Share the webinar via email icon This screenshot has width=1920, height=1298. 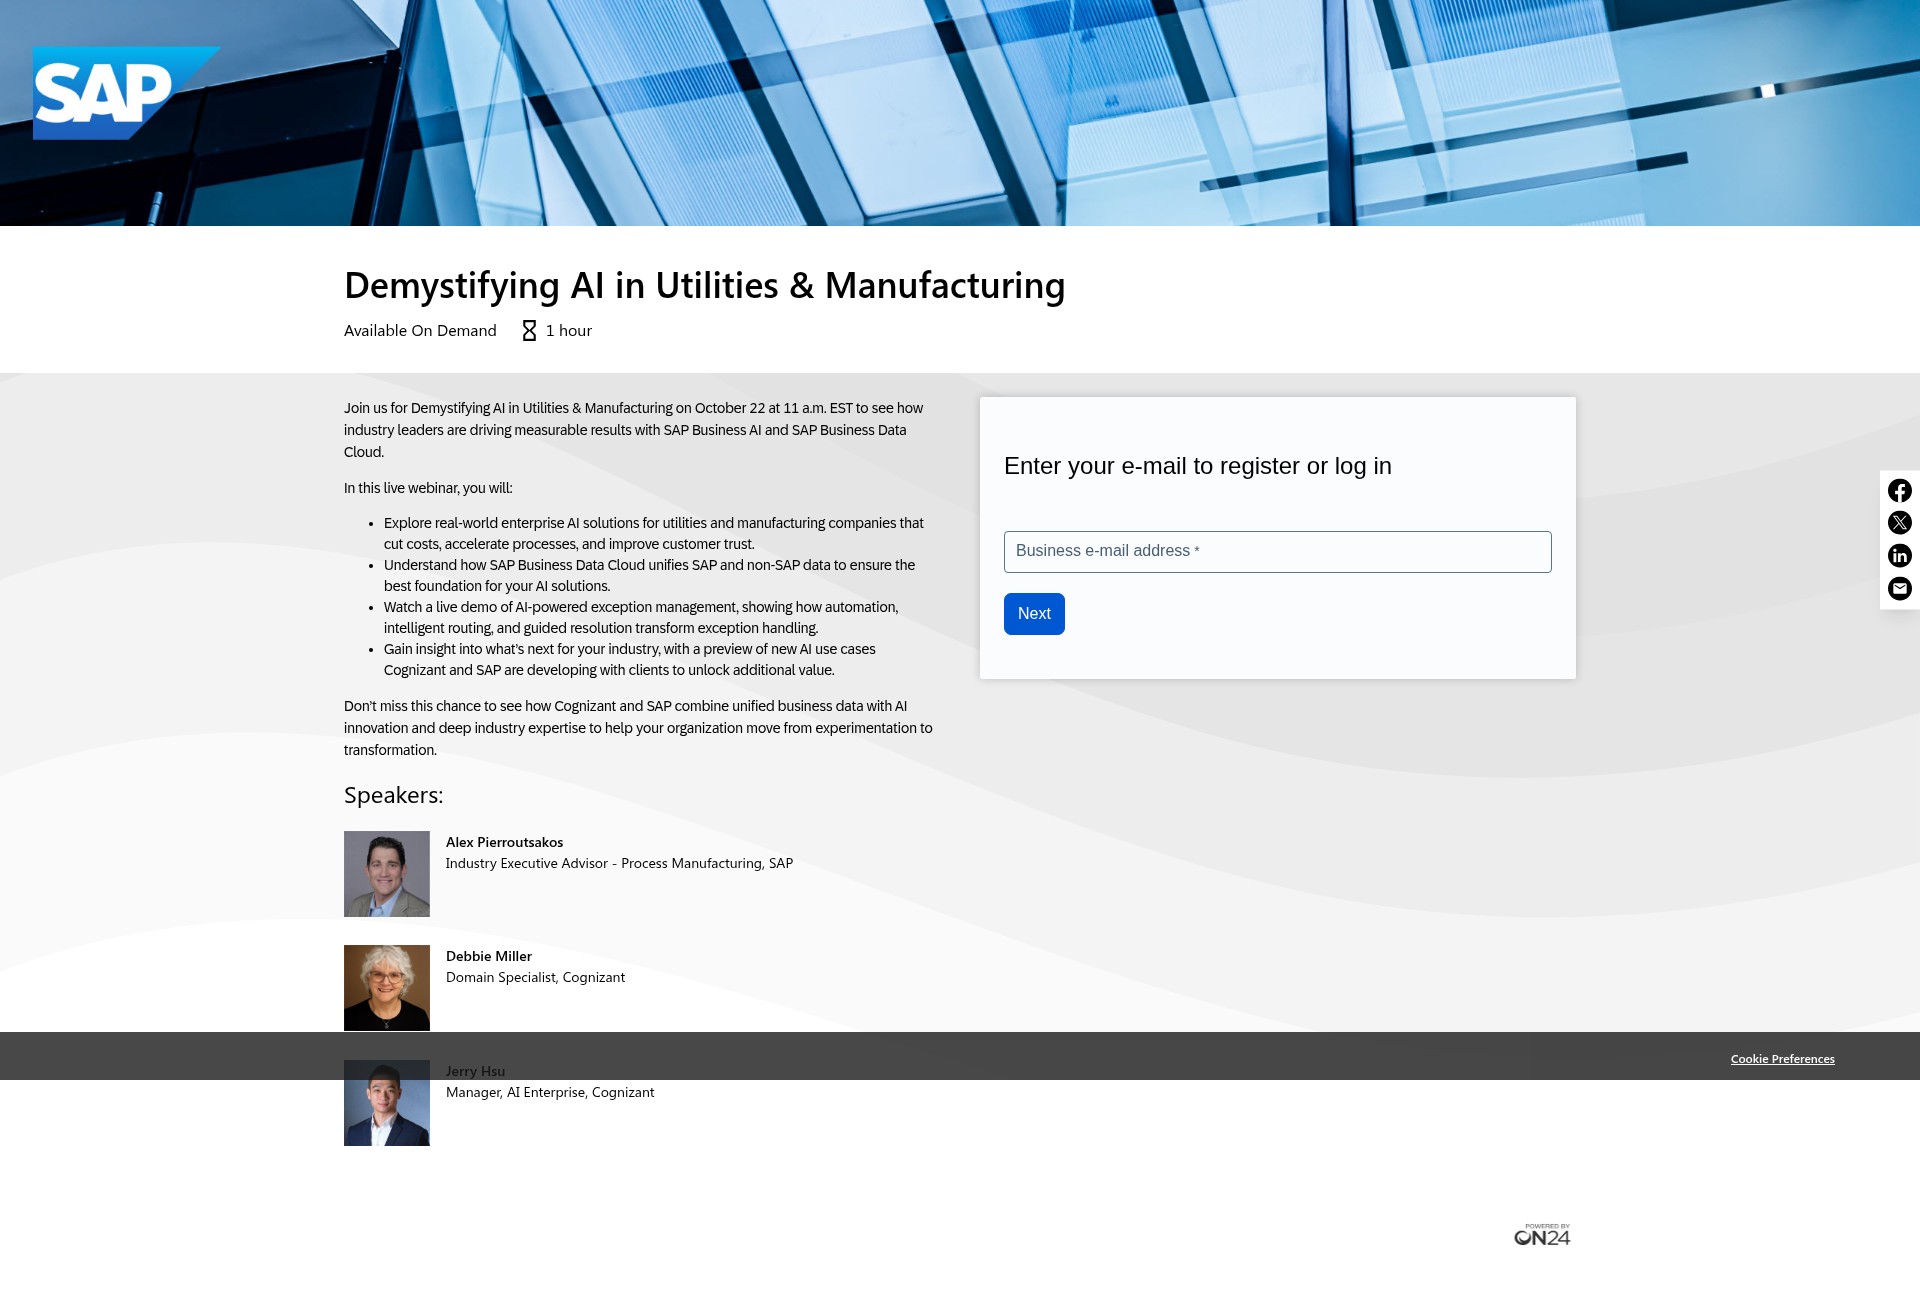1899,589
